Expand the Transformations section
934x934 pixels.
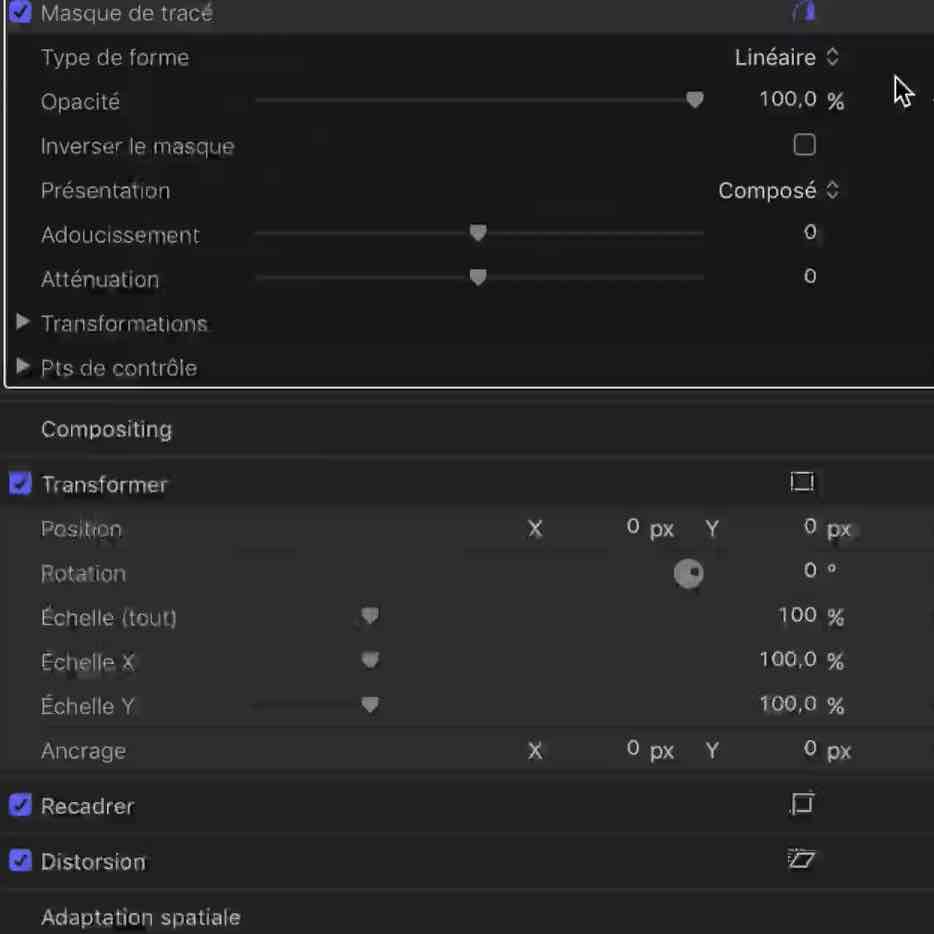point(23,322)
